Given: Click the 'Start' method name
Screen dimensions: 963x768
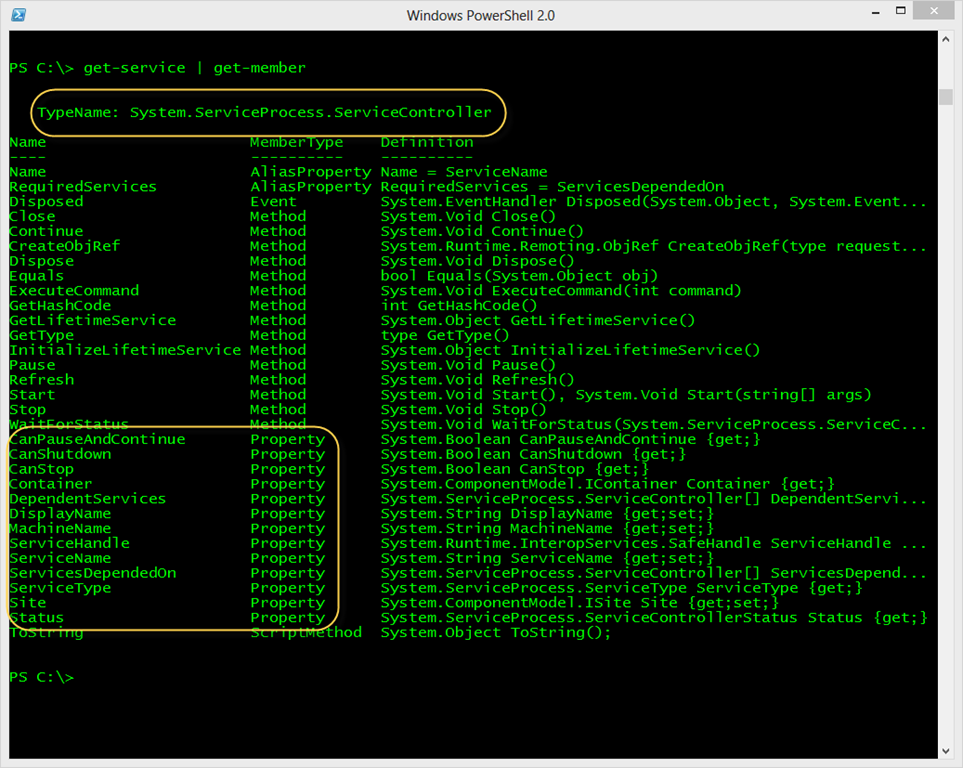Looking at the screenshot, I should click(32, 394).
